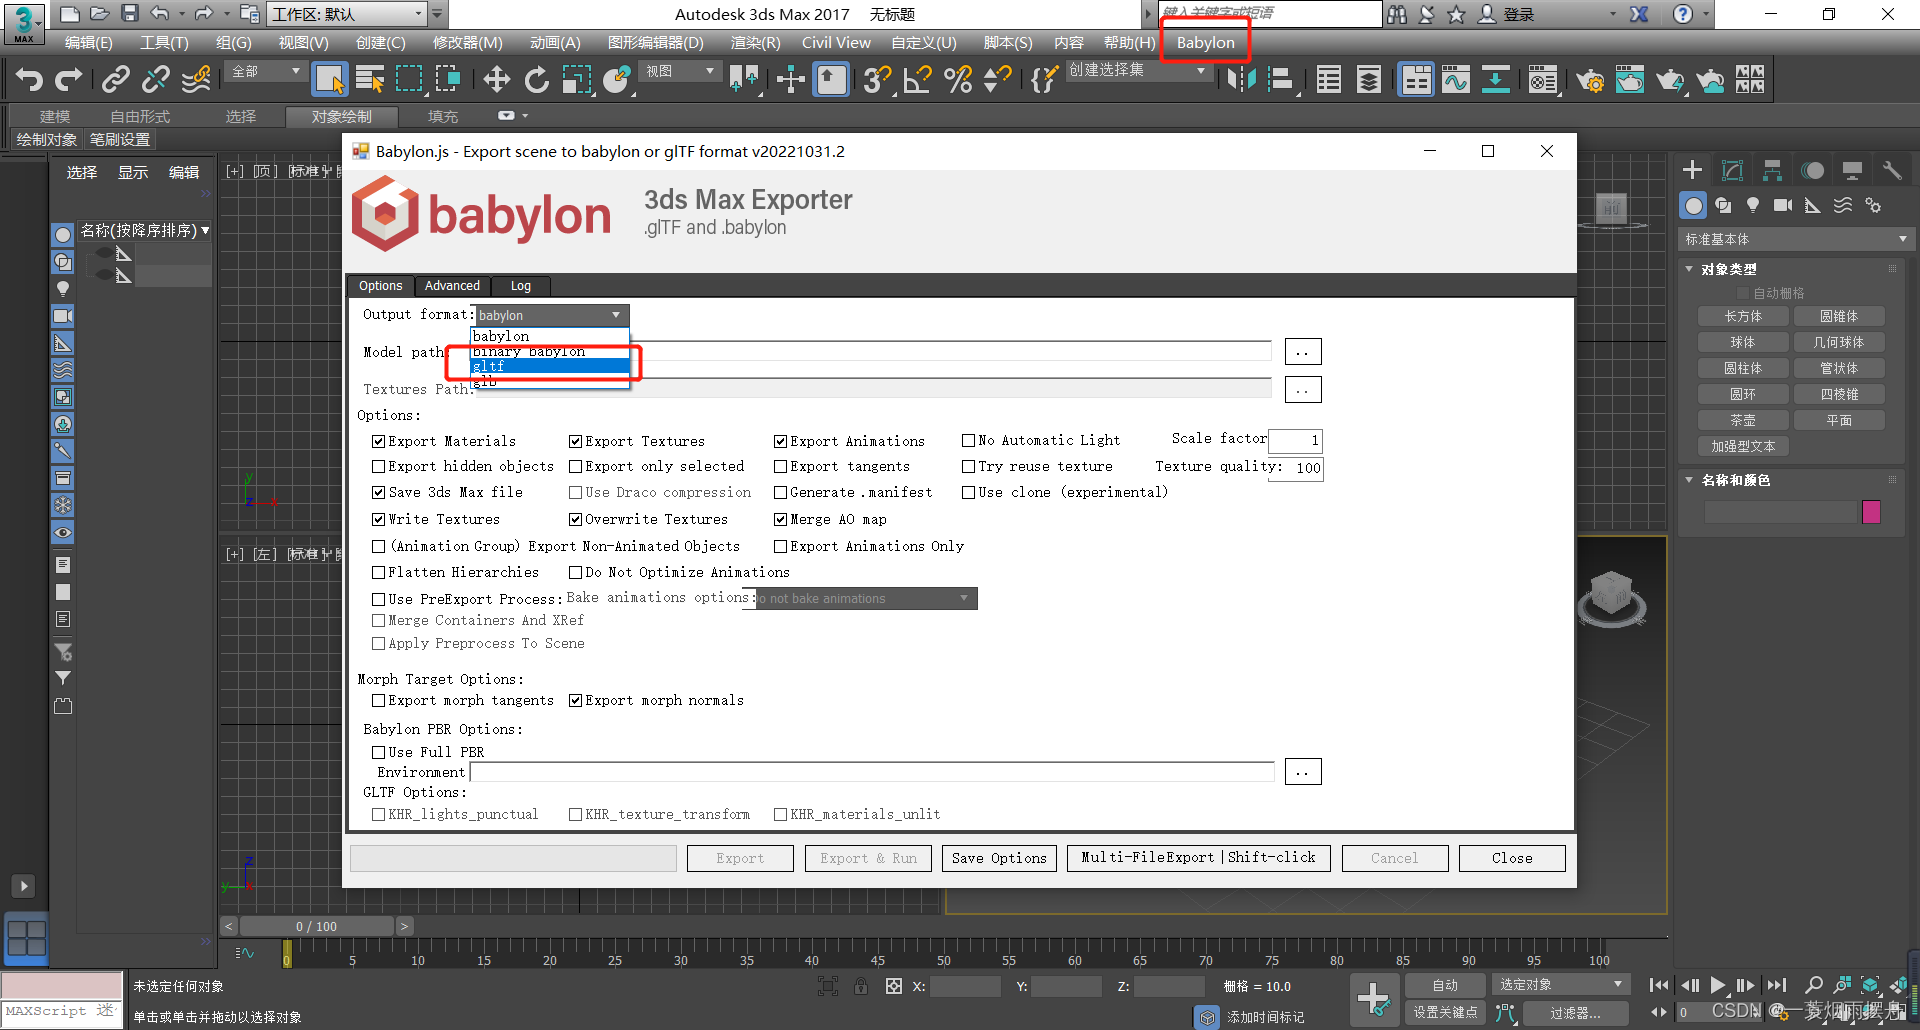The width and height of the screenshot is (1920, 1030).
Task: Click Save Options button
Action: pyautogui.click(x=999, y=858)
